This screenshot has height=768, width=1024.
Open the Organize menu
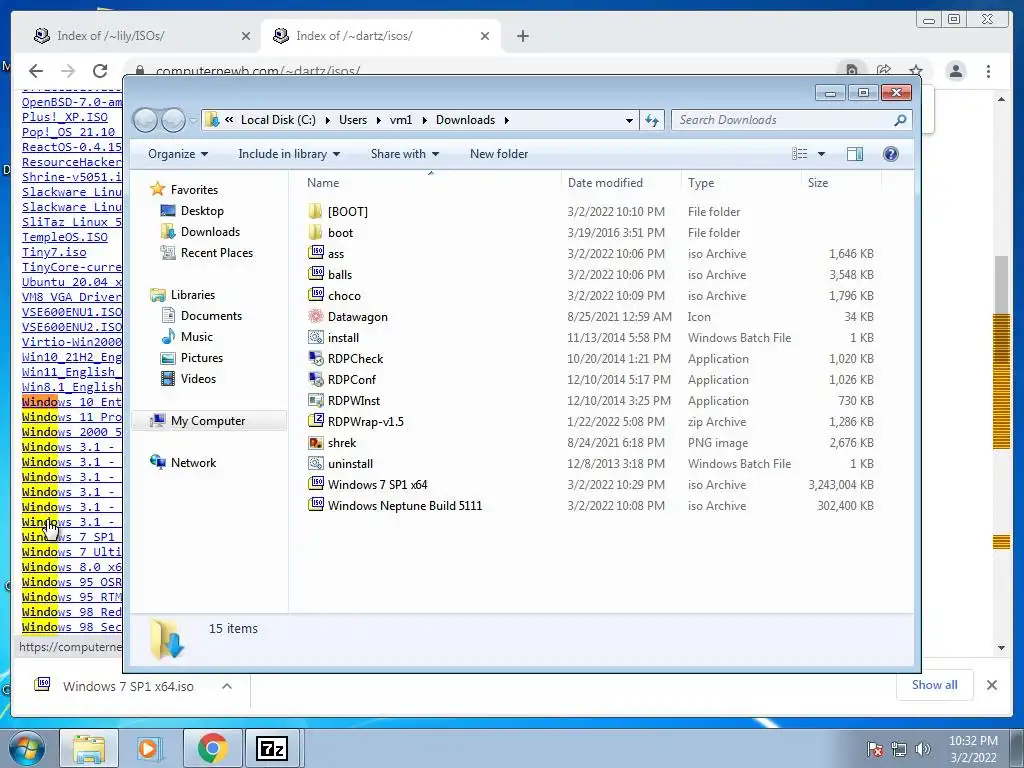[178, 154]
